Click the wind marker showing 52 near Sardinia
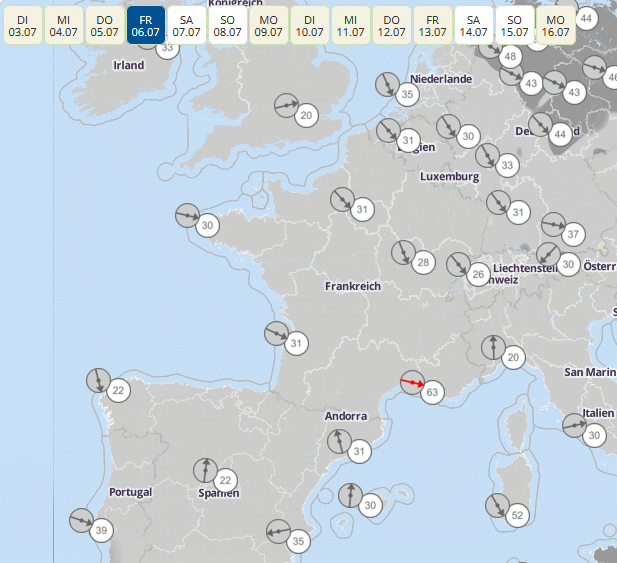Image resolution: width=617 pixels, height=563 pixels. coord(516,515)
